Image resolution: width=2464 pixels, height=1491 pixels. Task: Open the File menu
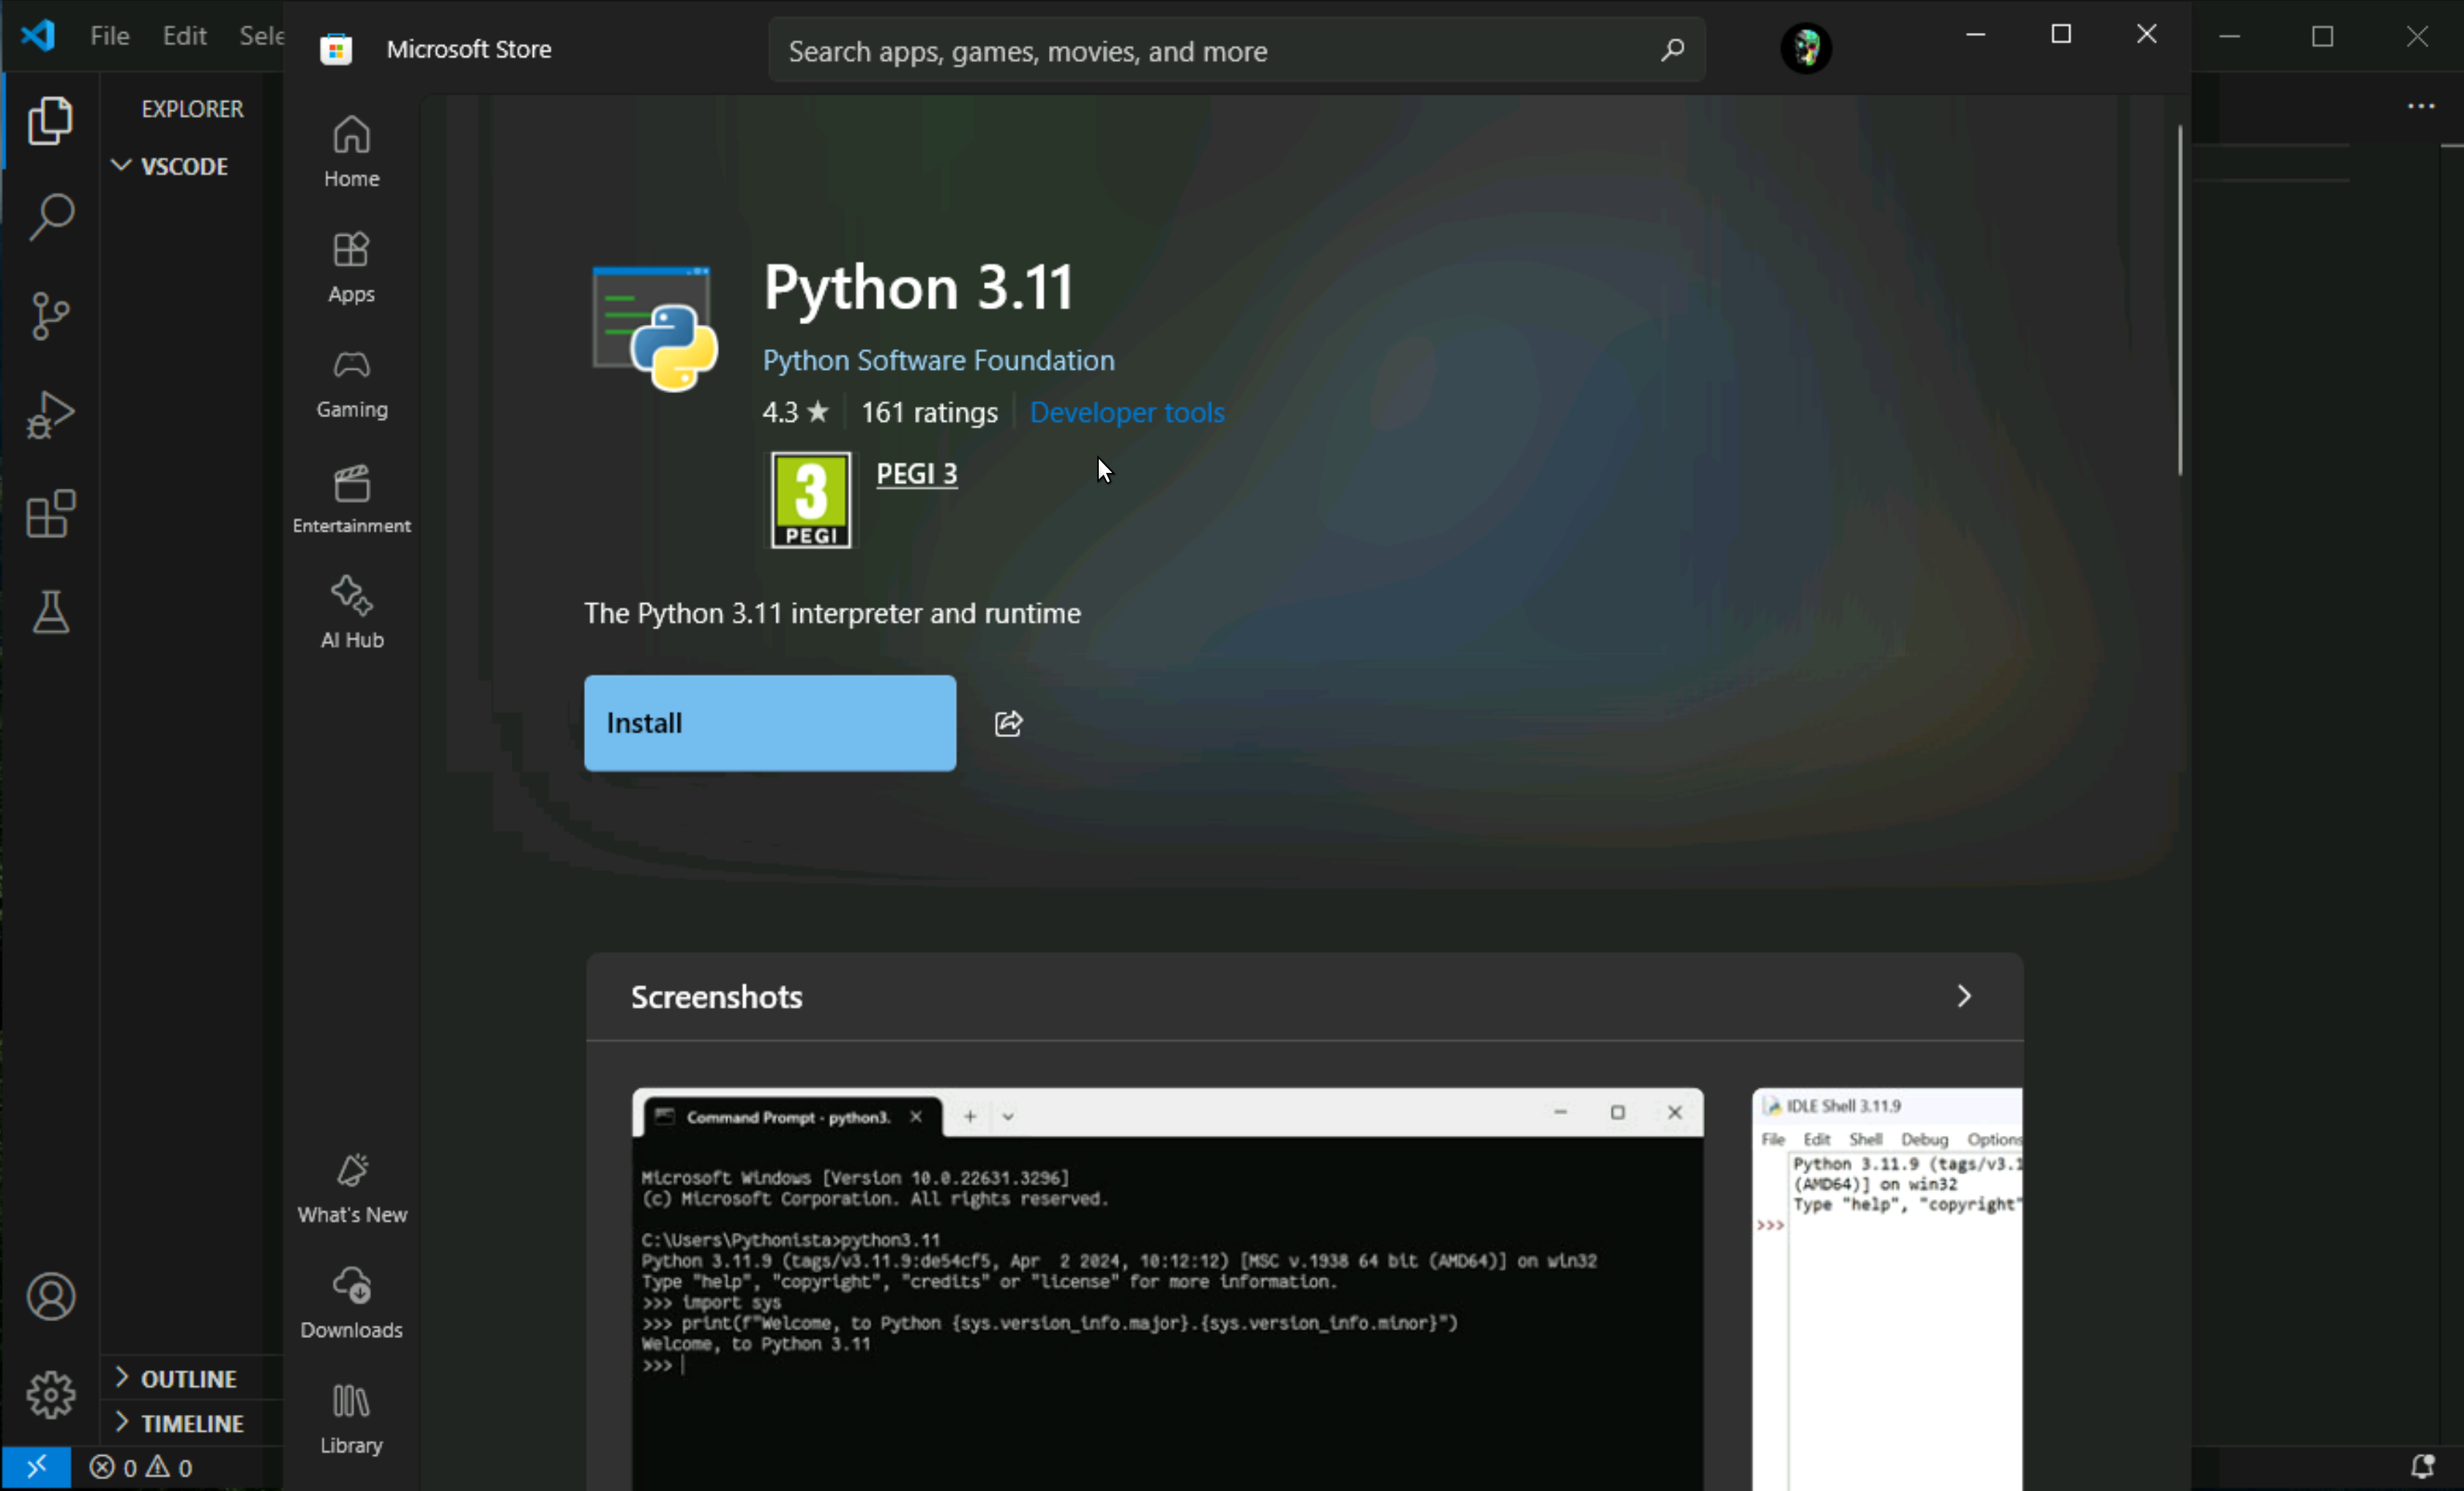click(x=109, y=36)
